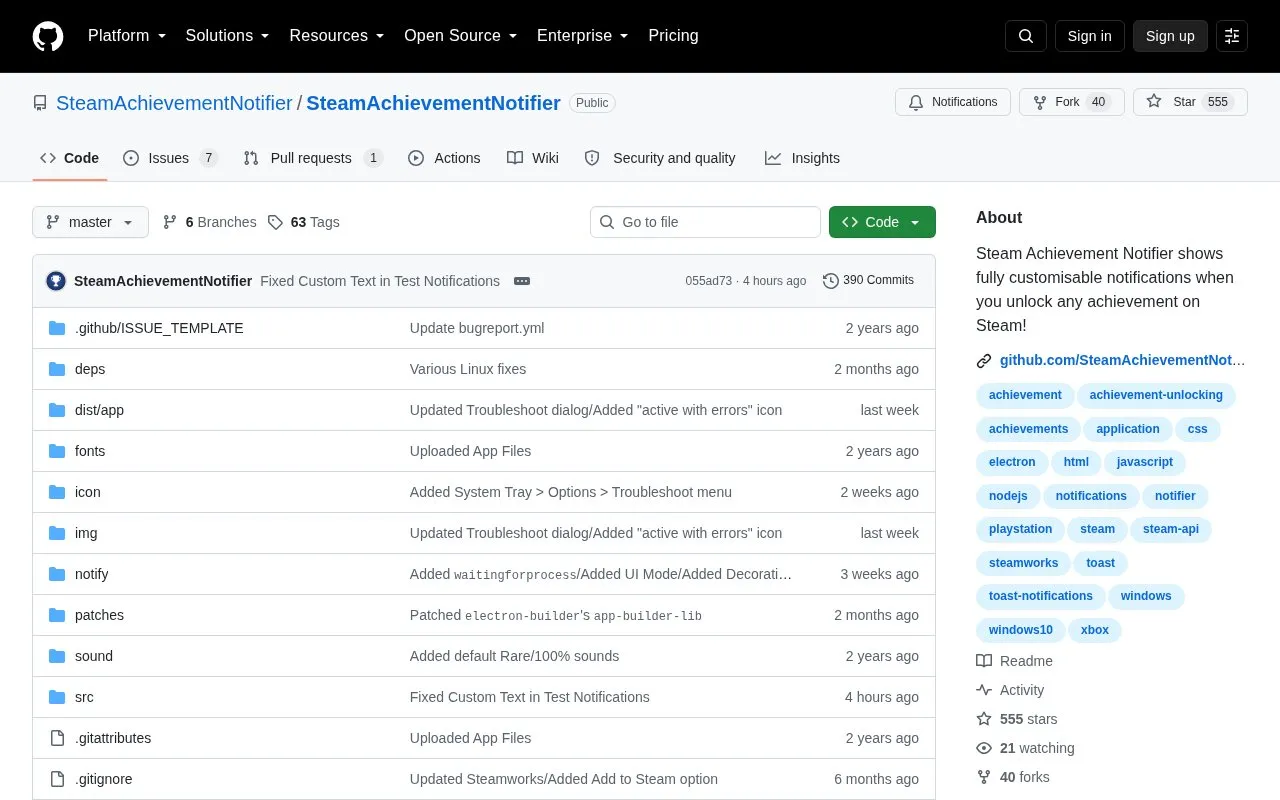1280x800 pixels.
Task: Open the green Code dropdown
Action: coord(882,222)
